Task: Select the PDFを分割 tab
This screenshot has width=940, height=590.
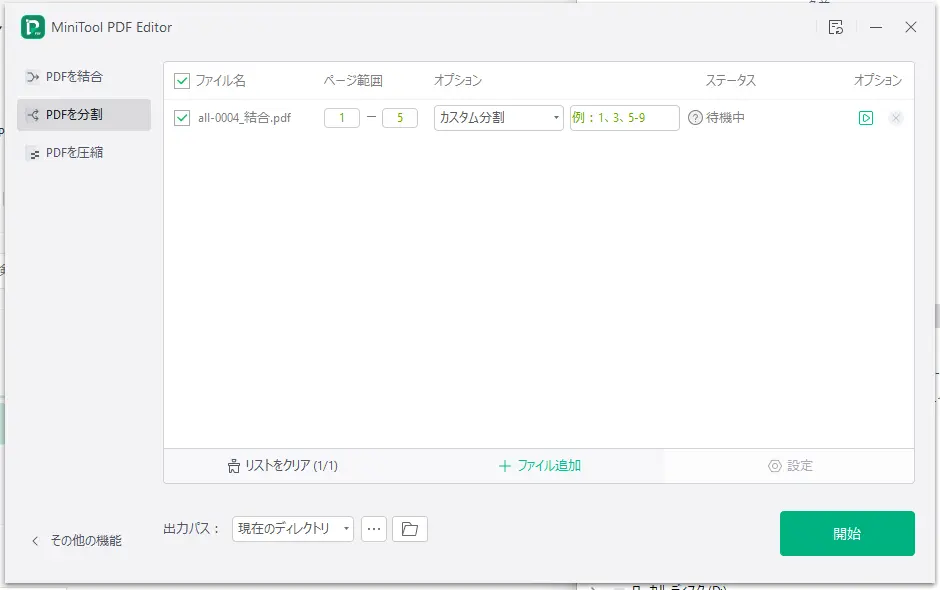Action: click(x=84, y=115)
